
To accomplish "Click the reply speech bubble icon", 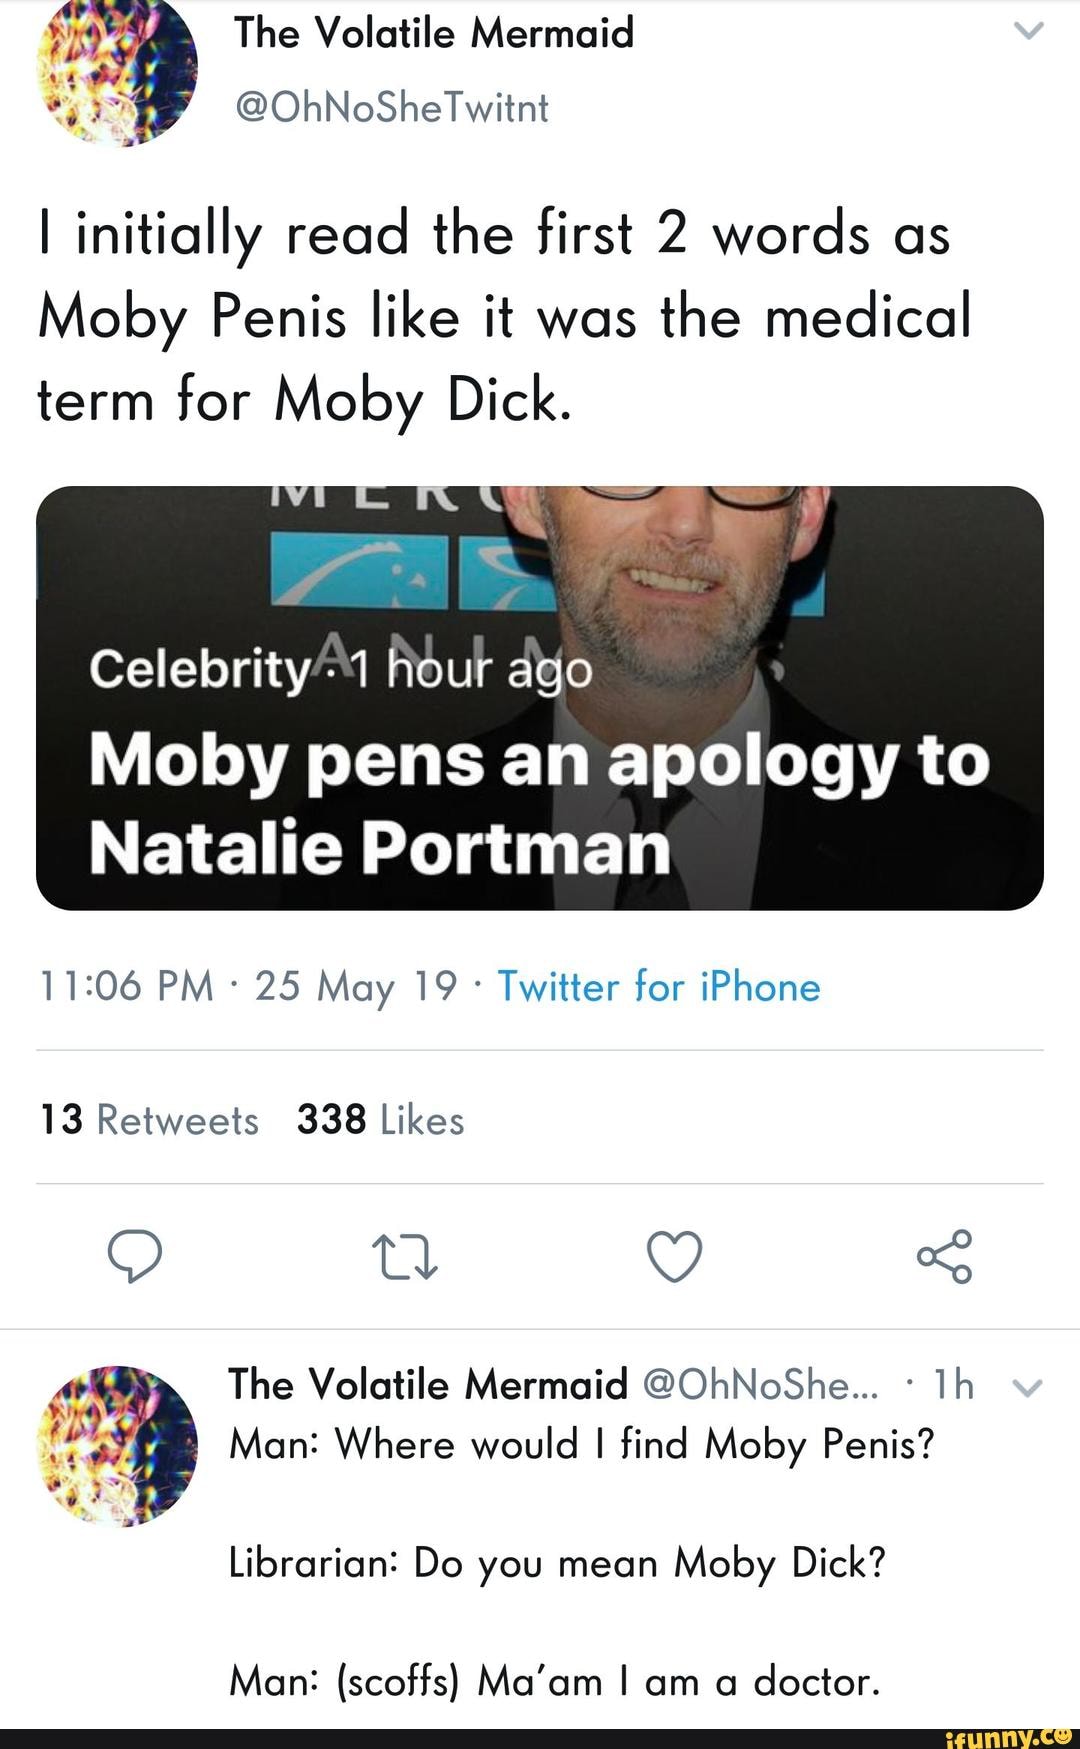I will pos(135,1257).
